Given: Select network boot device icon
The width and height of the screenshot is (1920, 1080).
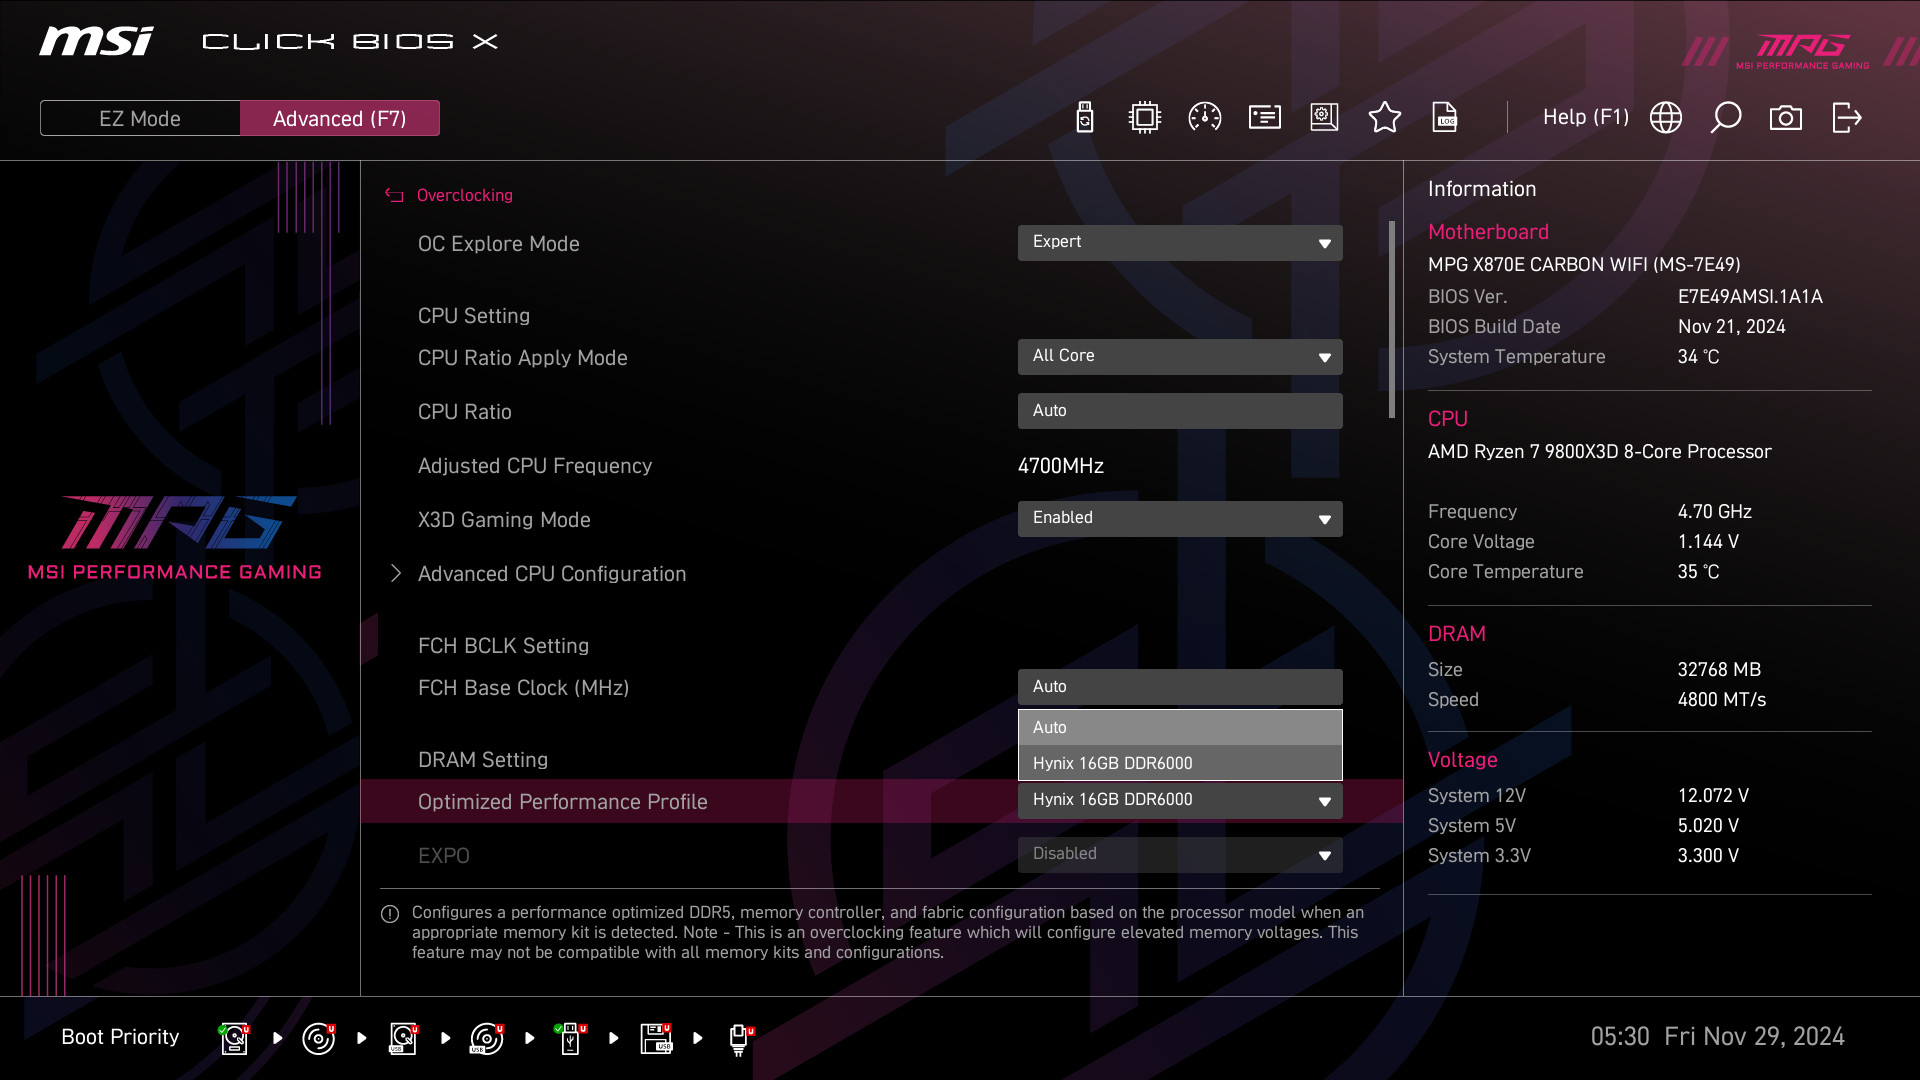Looking at the screenshot, I should point(739,1038).
